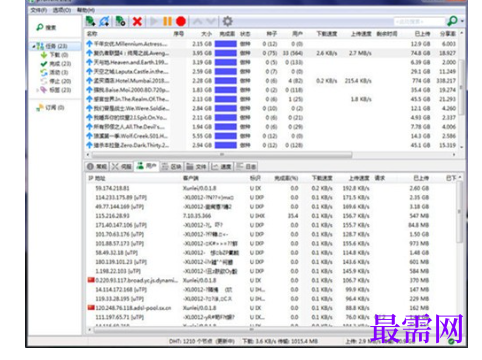
Task: Open the 选项(O) menu
Action: [62, 10]
